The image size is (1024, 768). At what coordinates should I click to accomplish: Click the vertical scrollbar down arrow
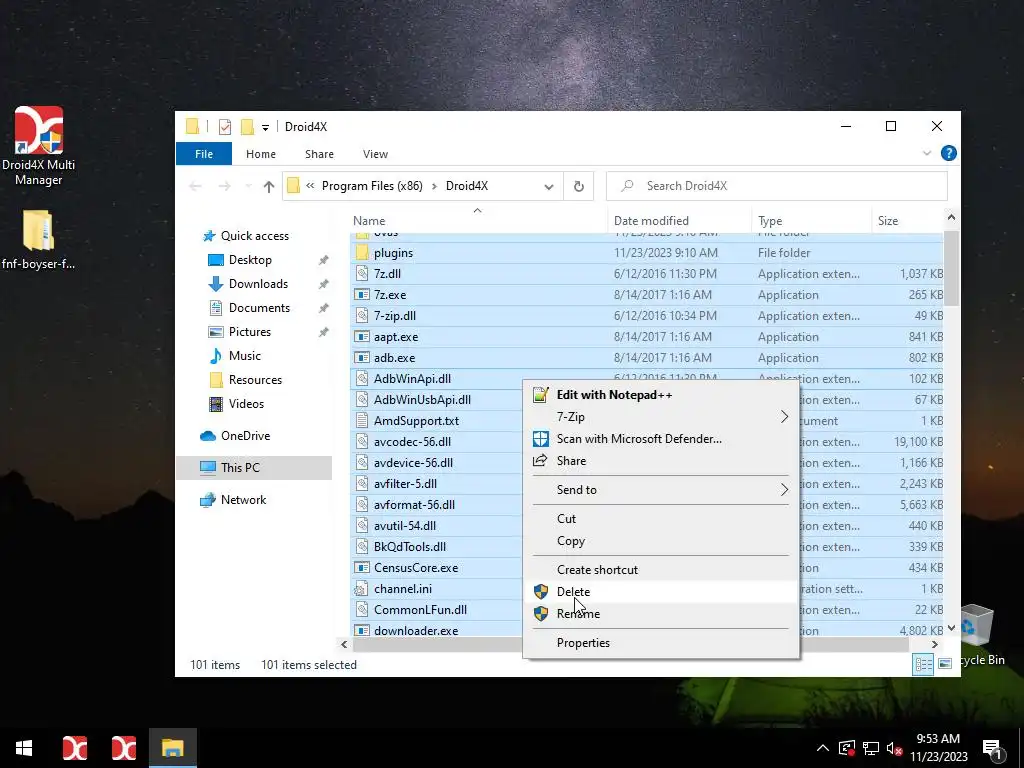coord(951,628)
